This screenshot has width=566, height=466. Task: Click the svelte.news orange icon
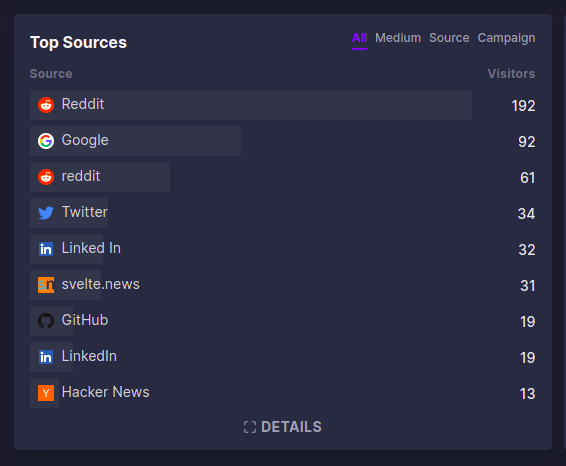[46, 285]
